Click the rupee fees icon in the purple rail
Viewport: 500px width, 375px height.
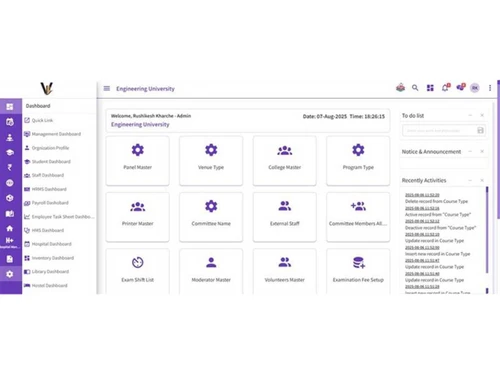tap(10, 167)
